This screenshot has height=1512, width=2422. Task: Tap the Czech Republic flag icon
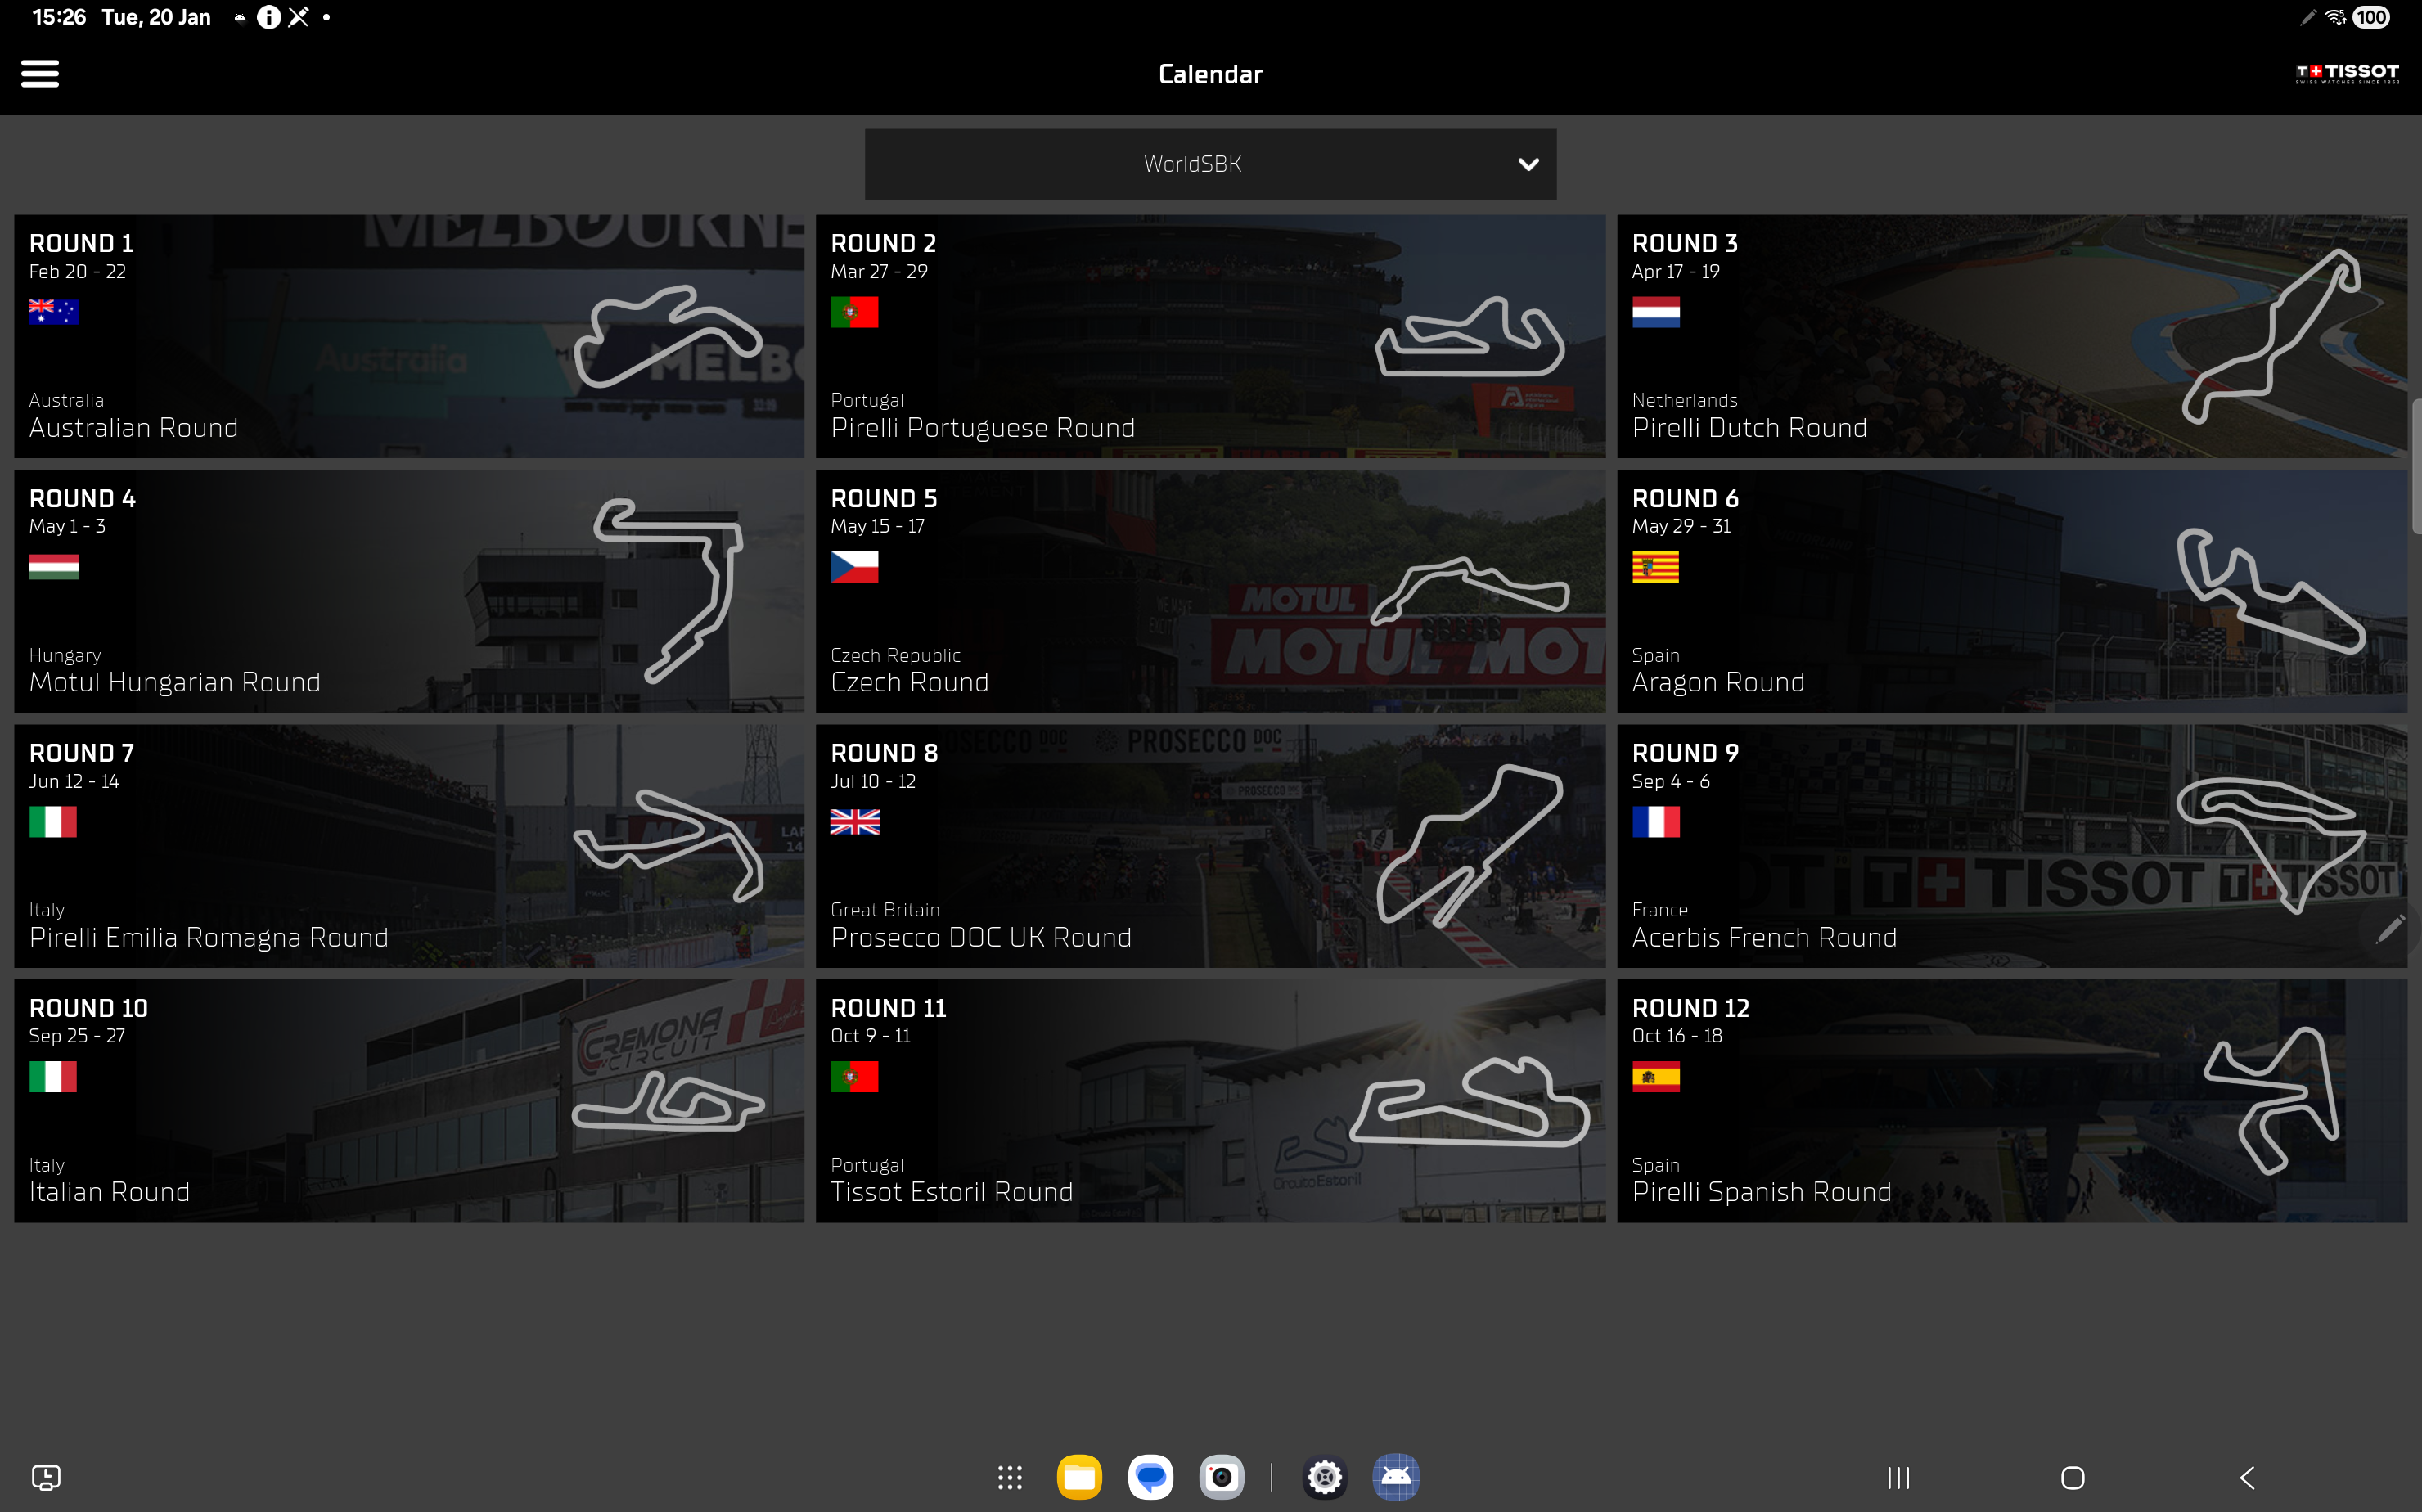point(854,567)
